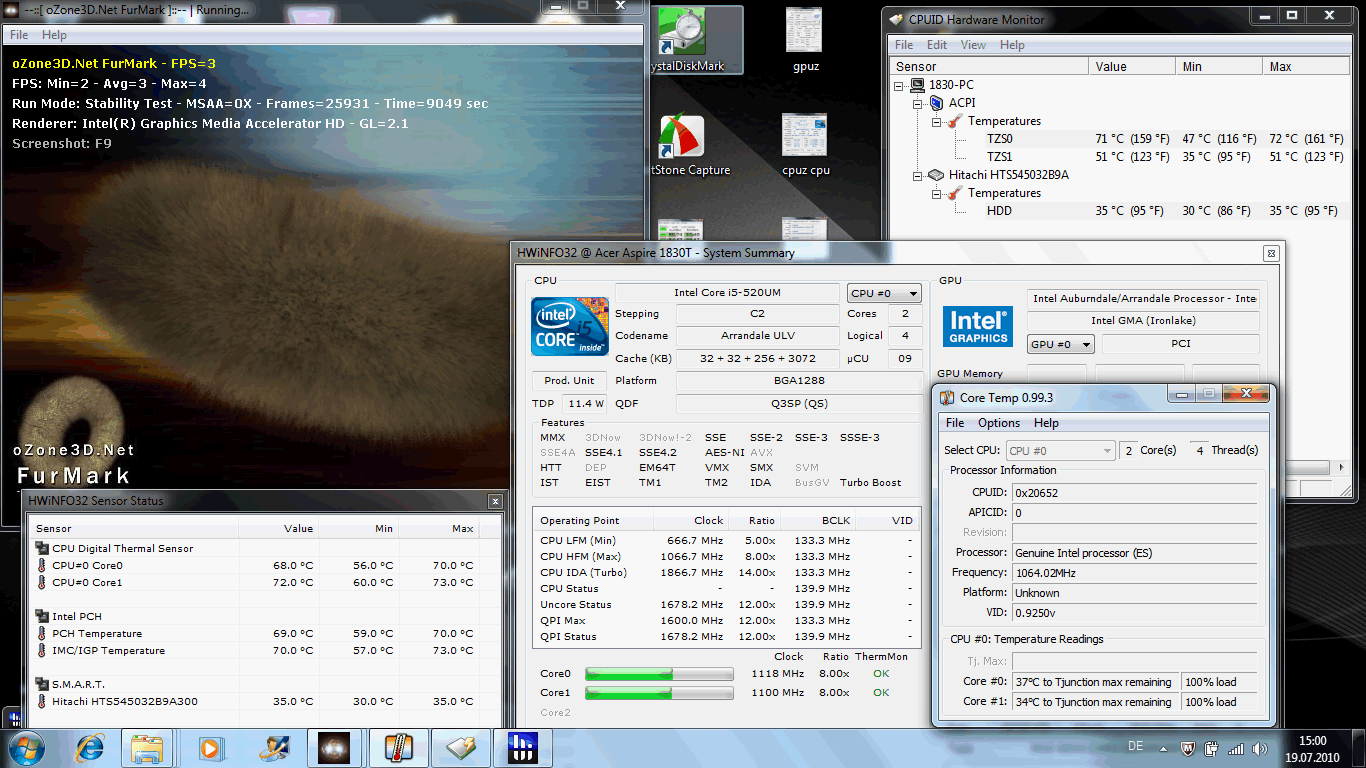Image resolution: width=1366 pixels, height=768 pixels.
Task: Click the Intel Core i5 logo in HWiNFO32
Action: (570, 326)
